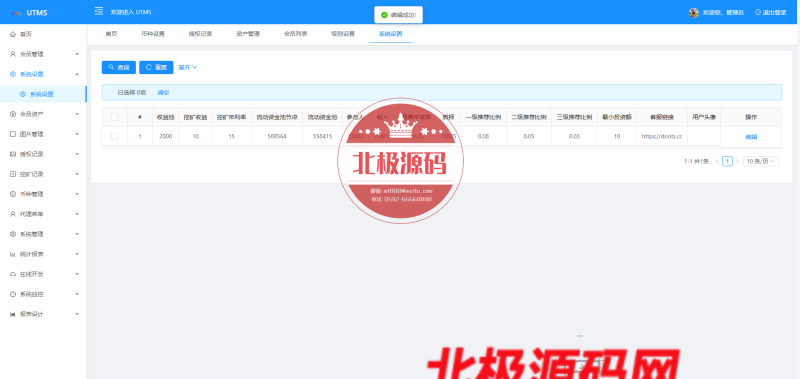Click the 558415 cell in the table
This screenshot has height=379, width=800.
point(322,137)
